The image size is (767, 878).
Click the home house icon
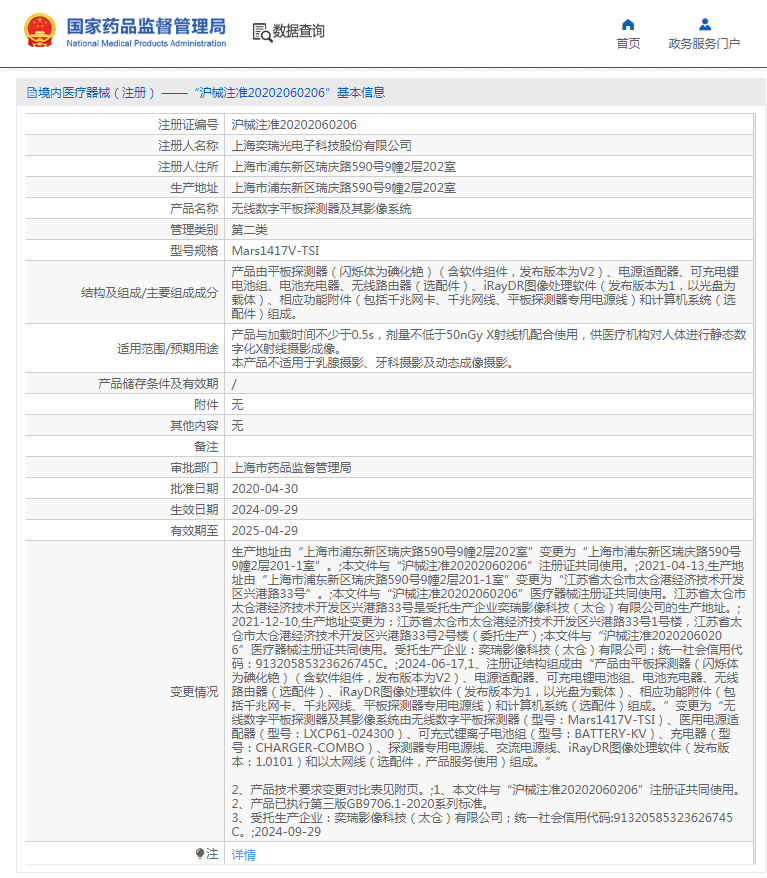628,24
